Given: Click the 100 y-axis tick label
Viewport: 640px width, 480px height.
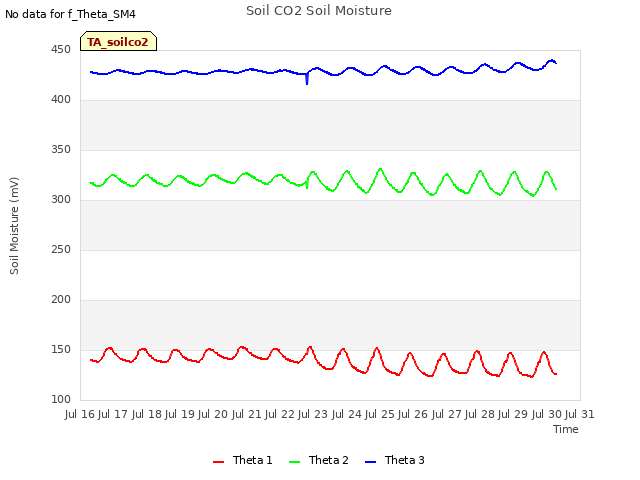Looking at the screenshot, I should (x=61, y=400).
